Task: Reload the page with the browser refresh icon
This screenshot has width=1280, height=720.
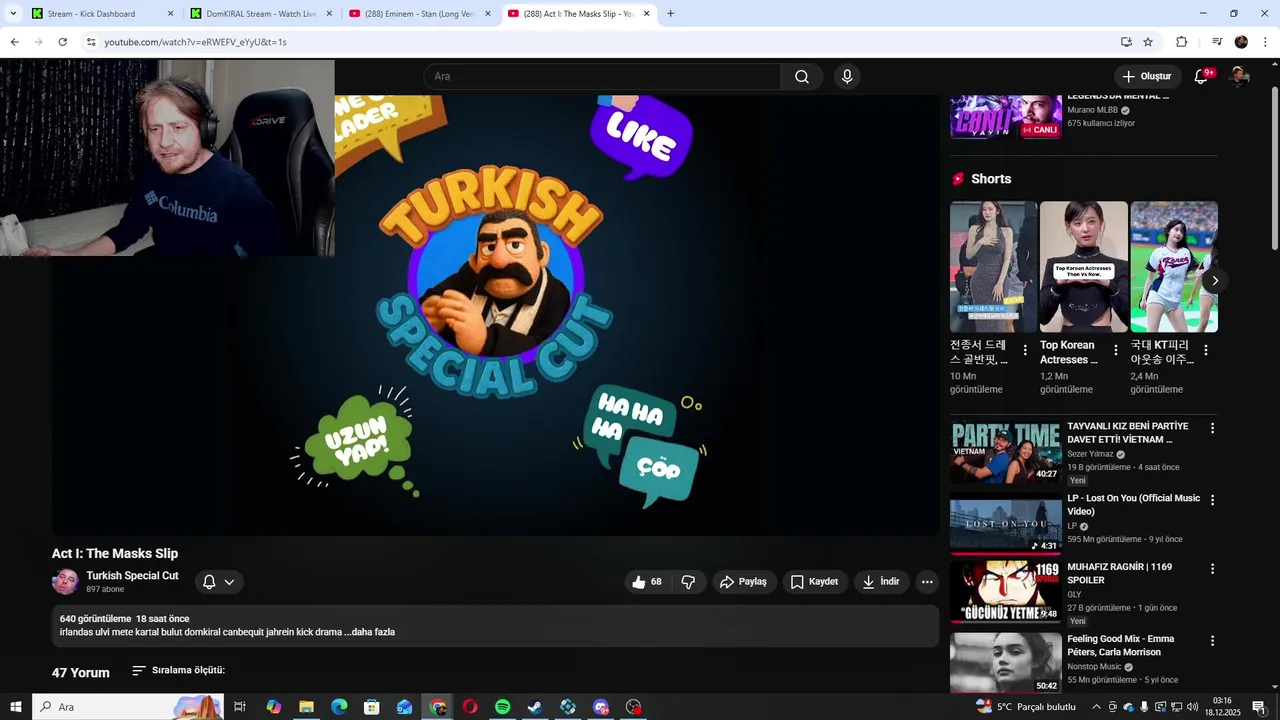Action: point(62,42)
